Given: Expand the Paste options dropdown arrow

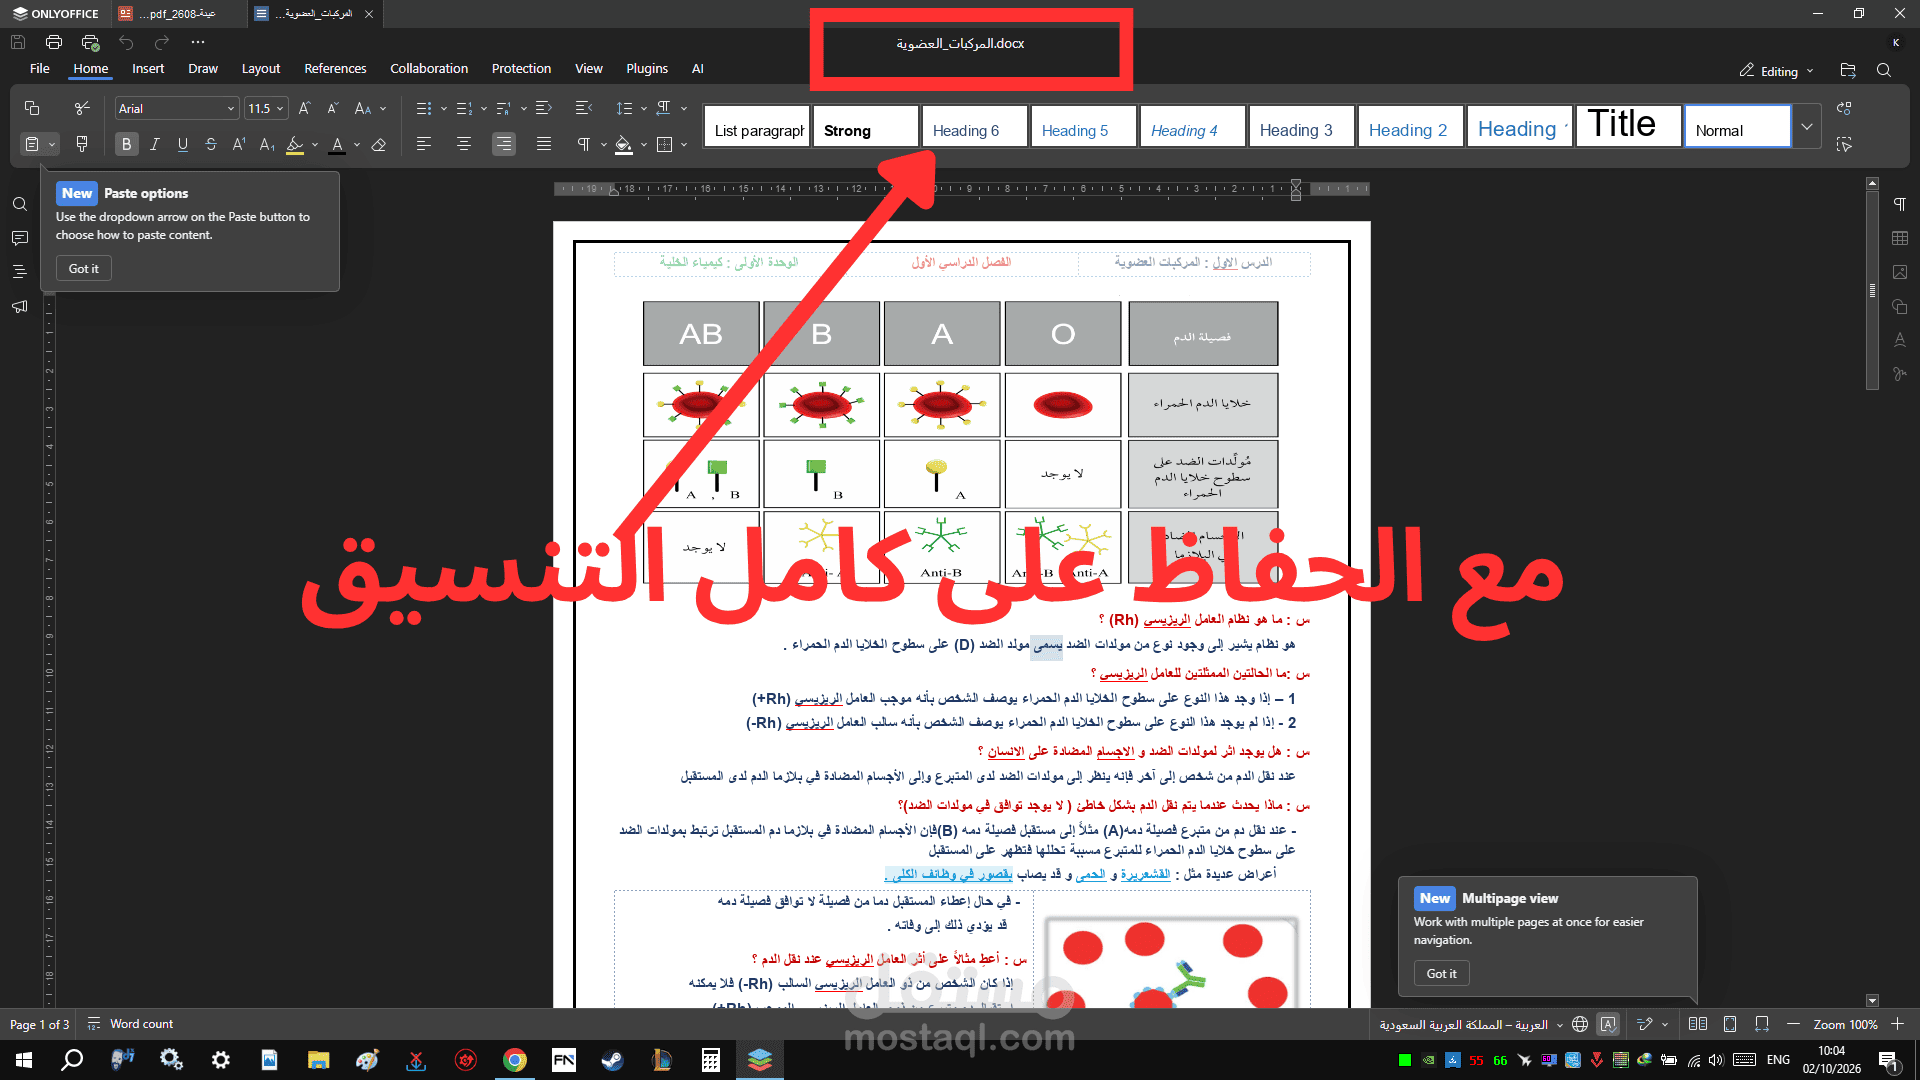Looking at the screenshot, I should (52, 144).
